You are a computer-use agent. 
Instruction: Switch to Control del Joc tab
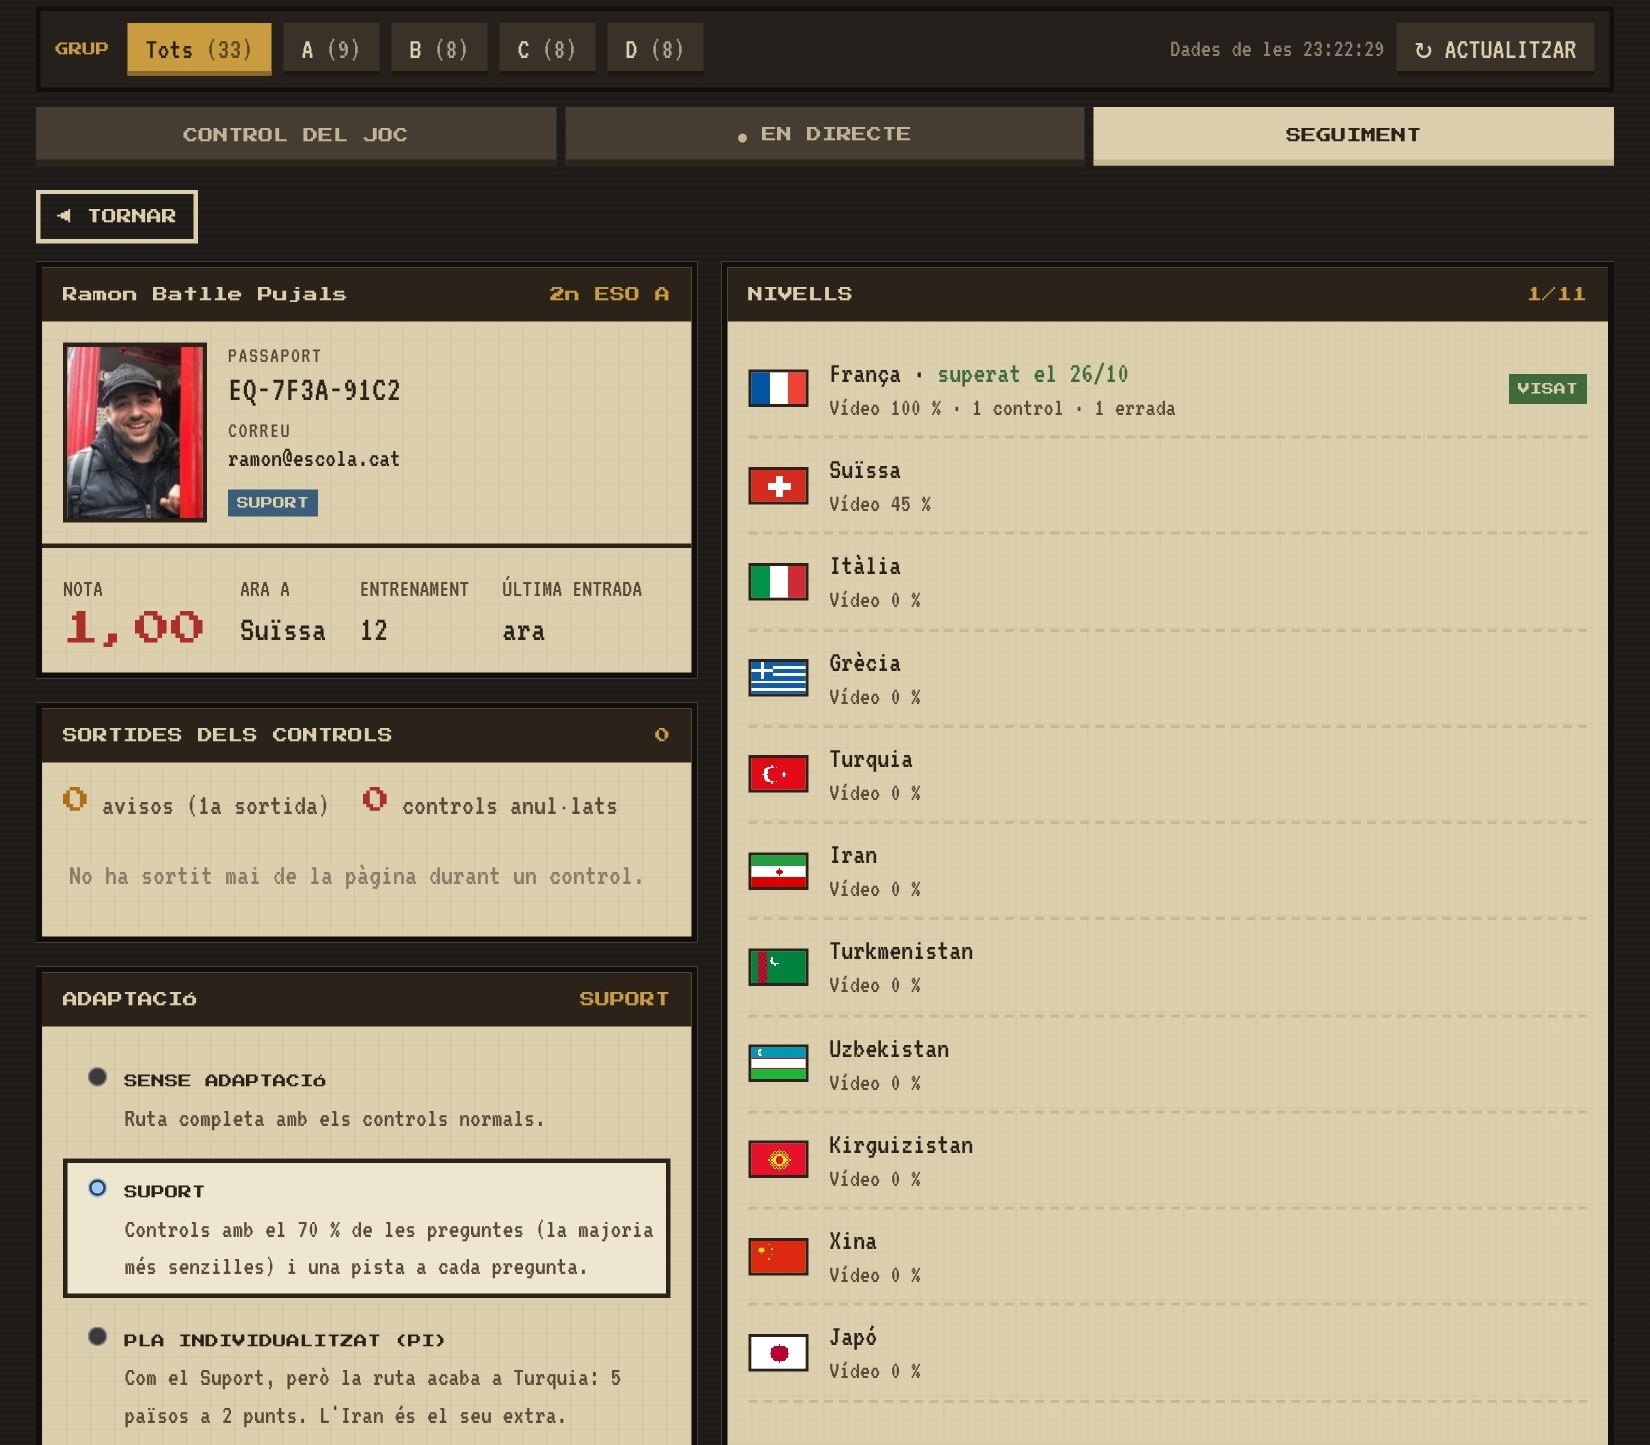[296, 135]
